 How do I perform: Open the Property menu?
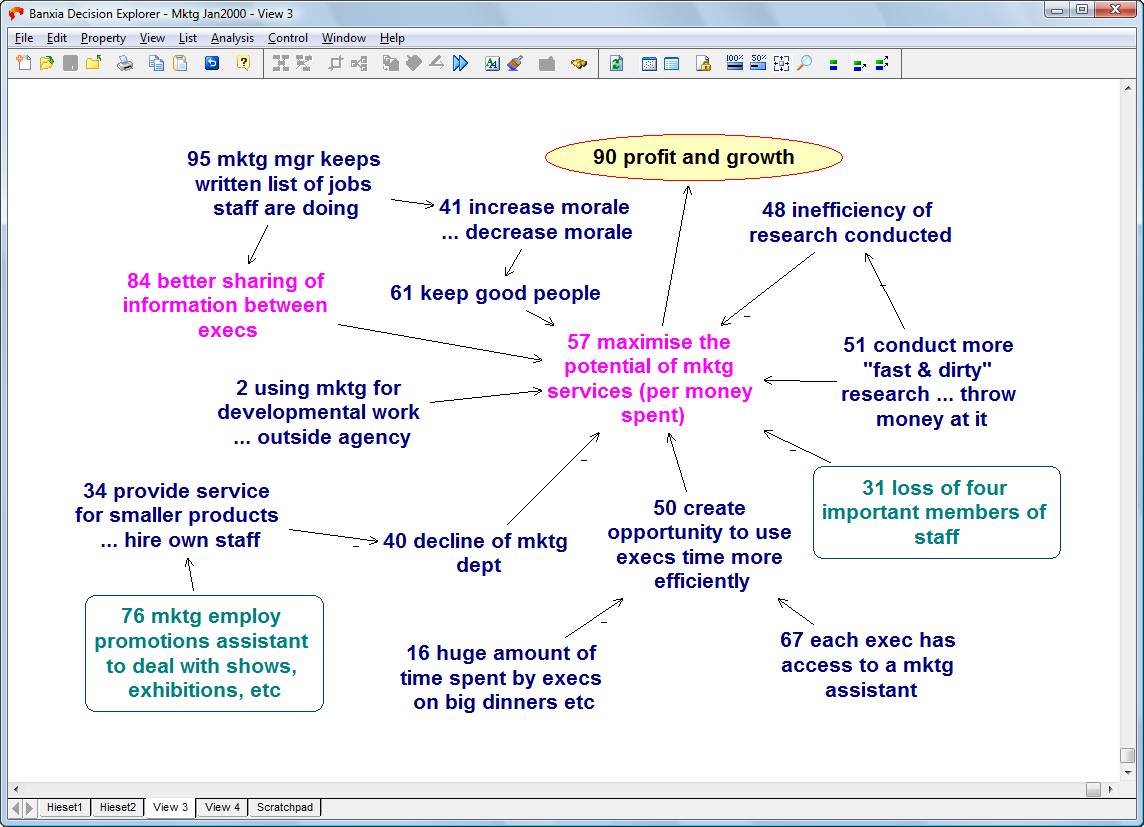coord(103,38)
